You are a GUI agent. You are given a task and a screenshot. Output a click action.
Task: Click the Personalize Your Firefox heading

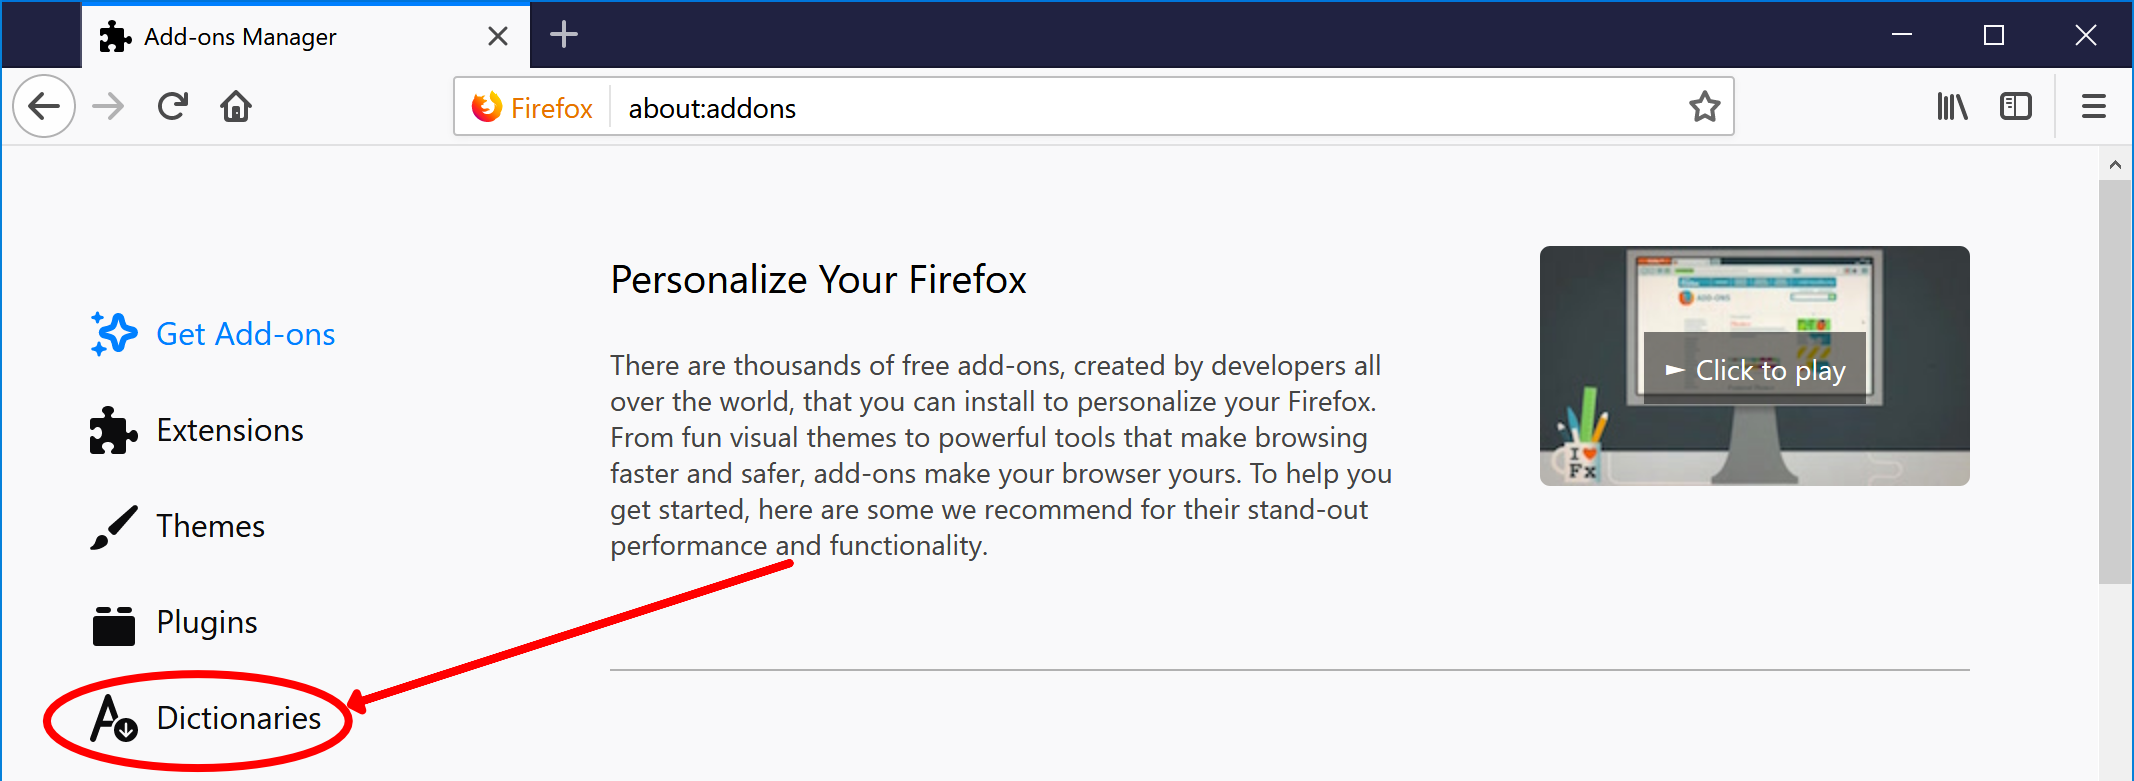[819, 280]
